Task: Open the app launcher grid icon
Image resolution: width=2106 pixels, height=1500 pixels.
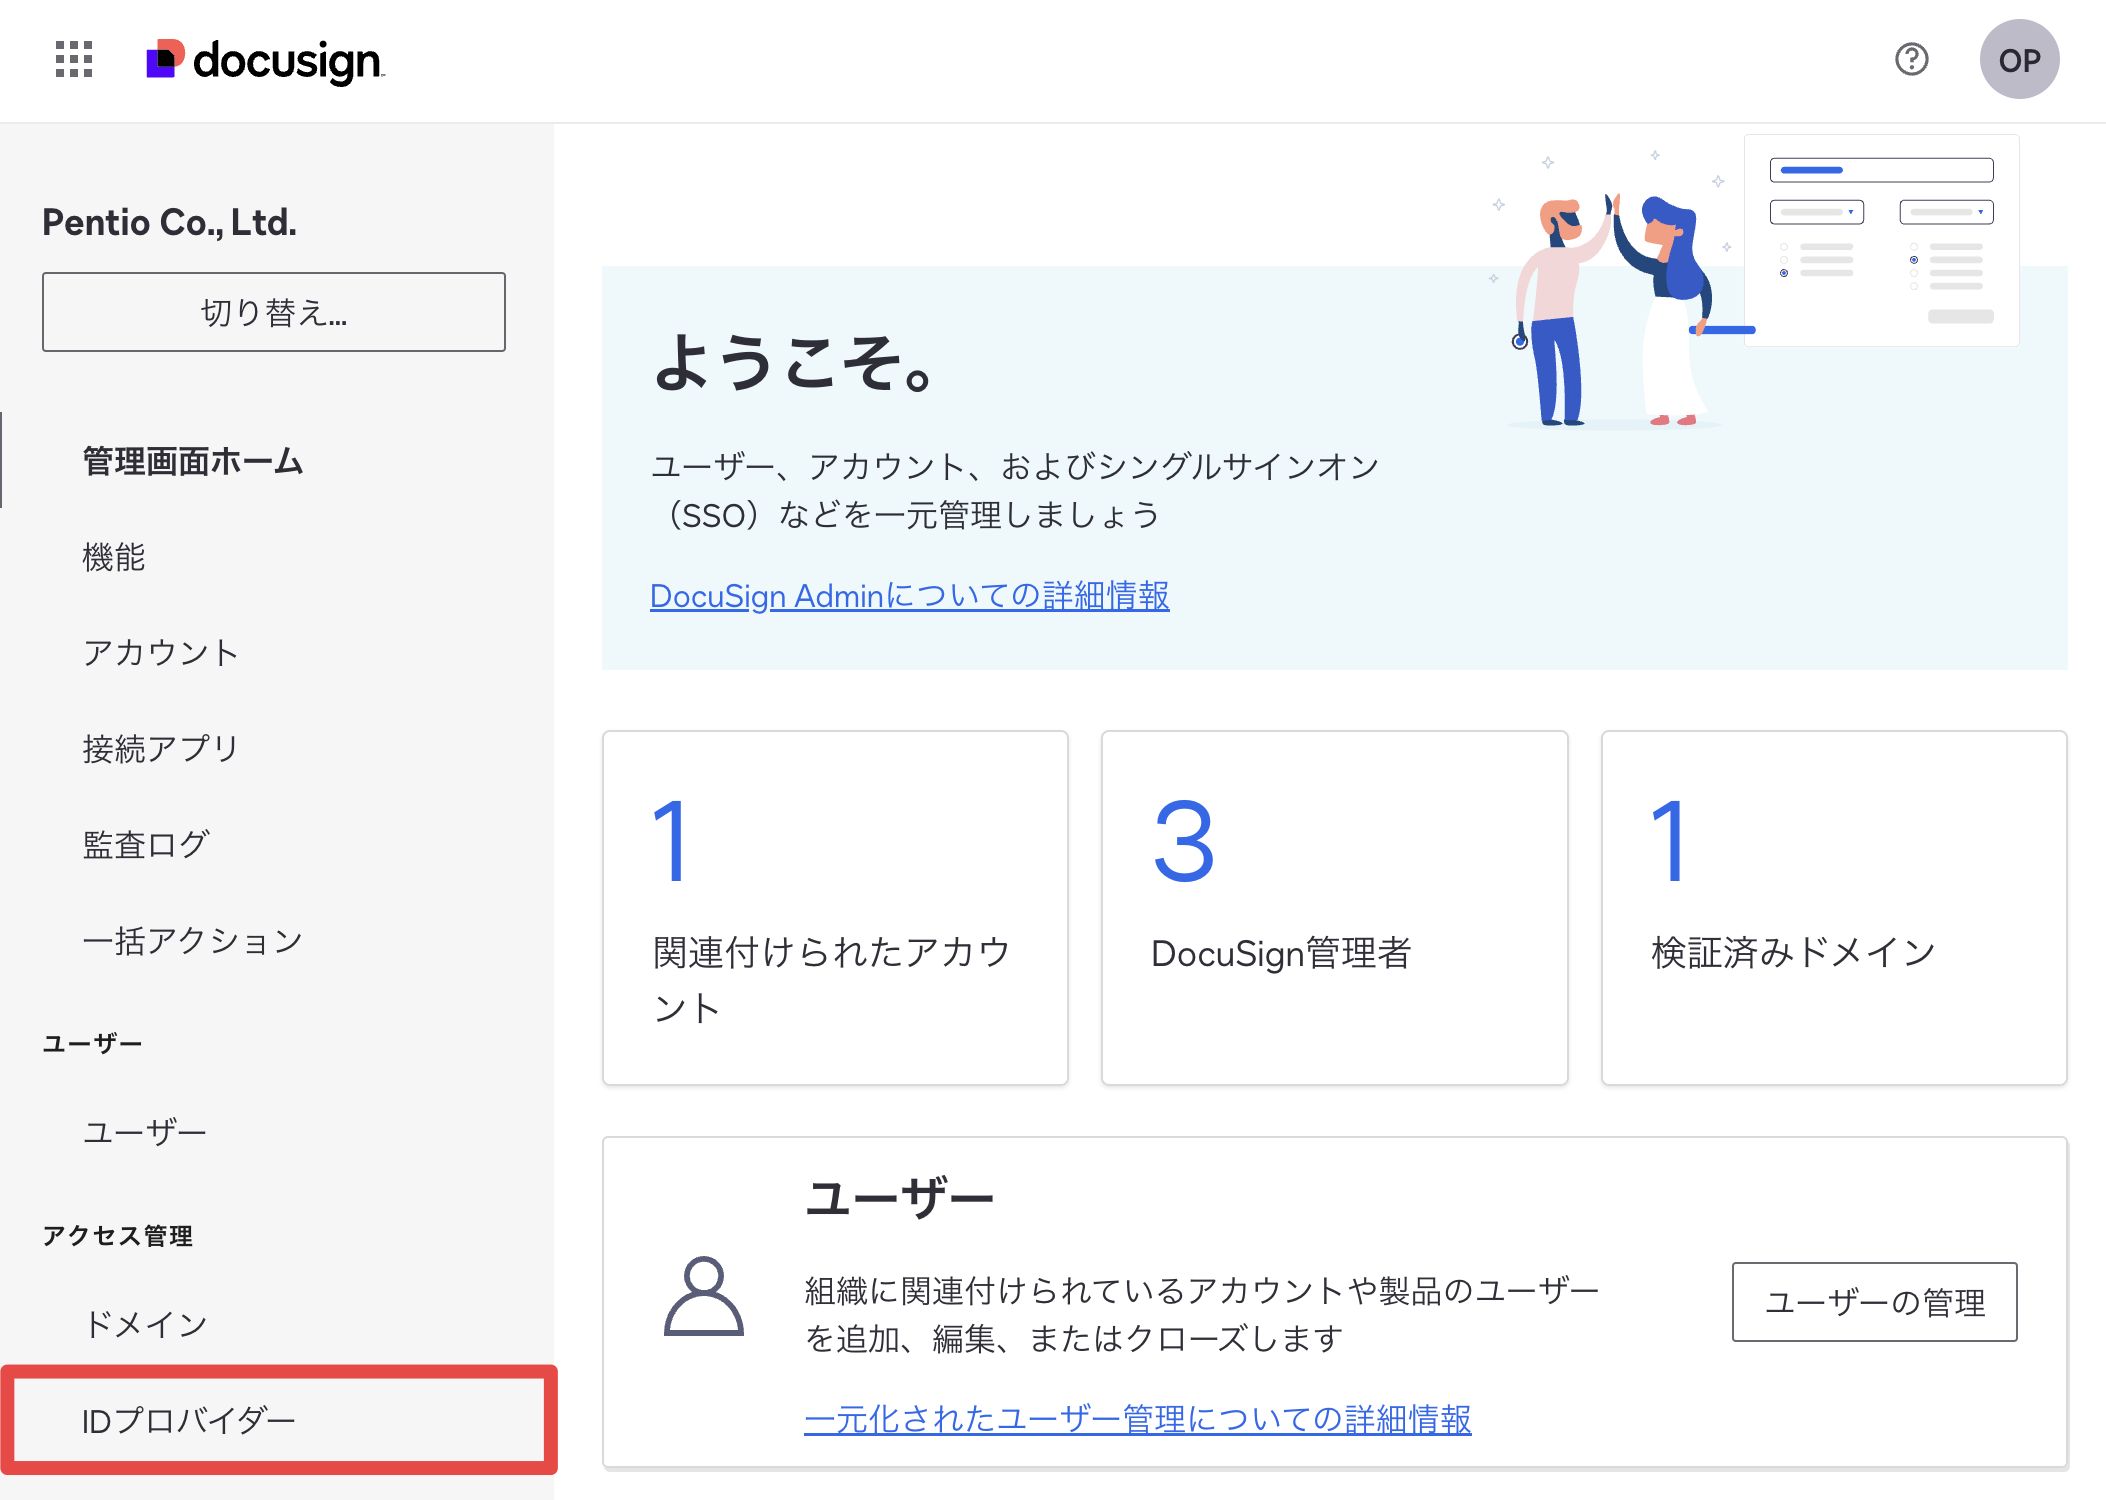Action: pyautogui.click(x=74, y=60)
